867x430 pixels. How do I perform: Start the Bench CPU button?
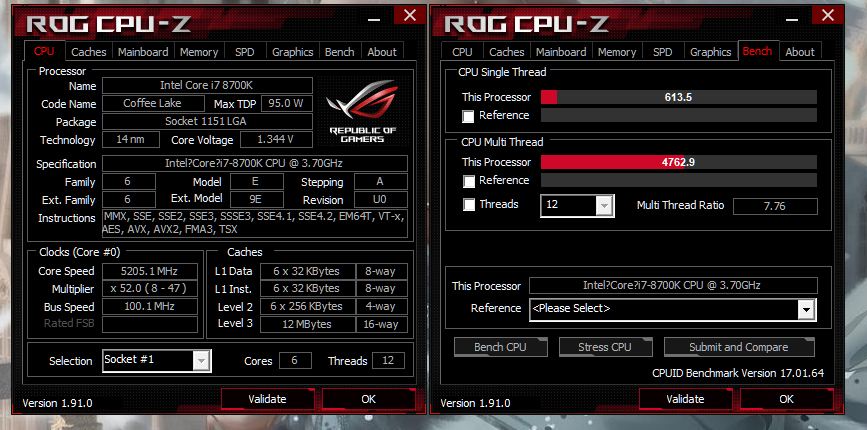pyautogui.click(x=500, y=347)
